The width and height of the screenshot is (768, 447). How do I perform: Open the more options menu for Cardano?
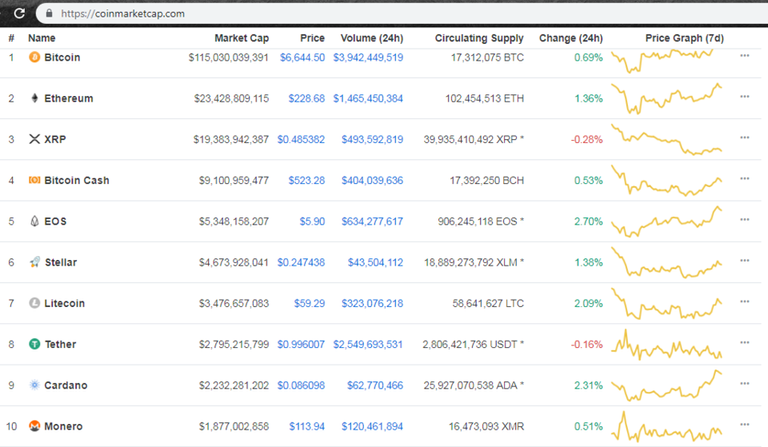(744, 384)
